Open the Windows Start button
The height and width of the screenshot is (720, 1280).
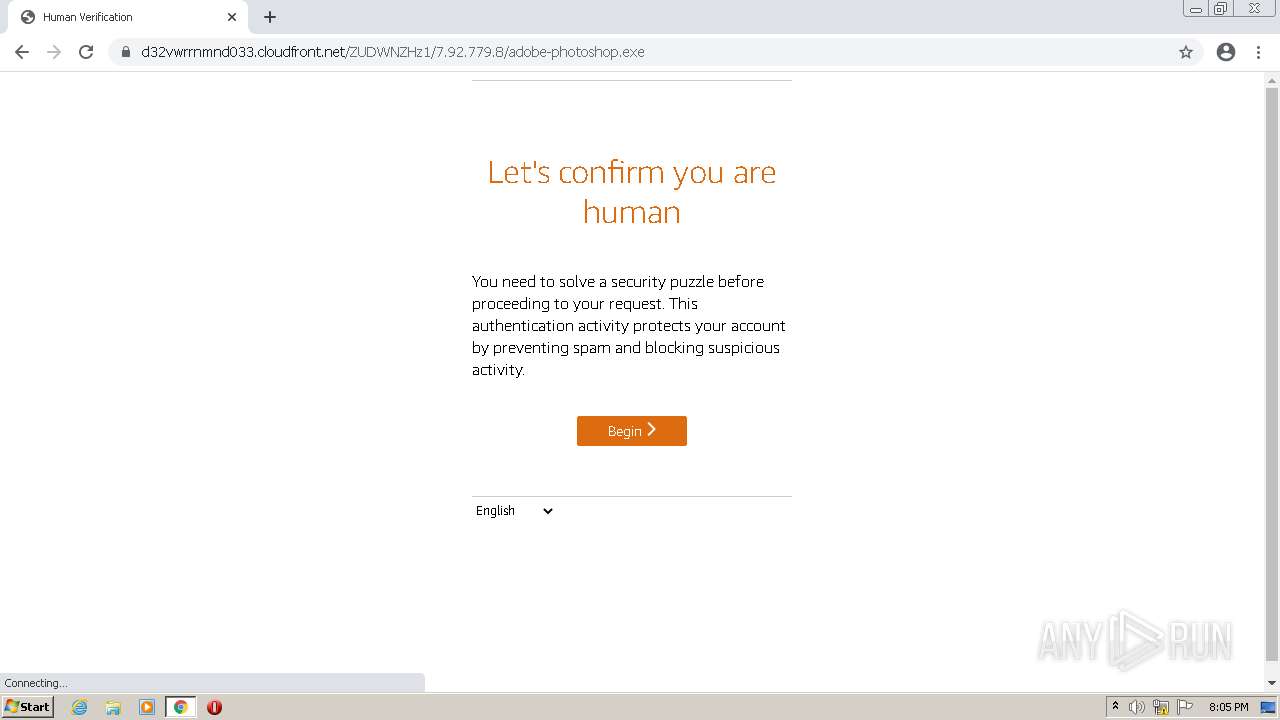point(27,707)
